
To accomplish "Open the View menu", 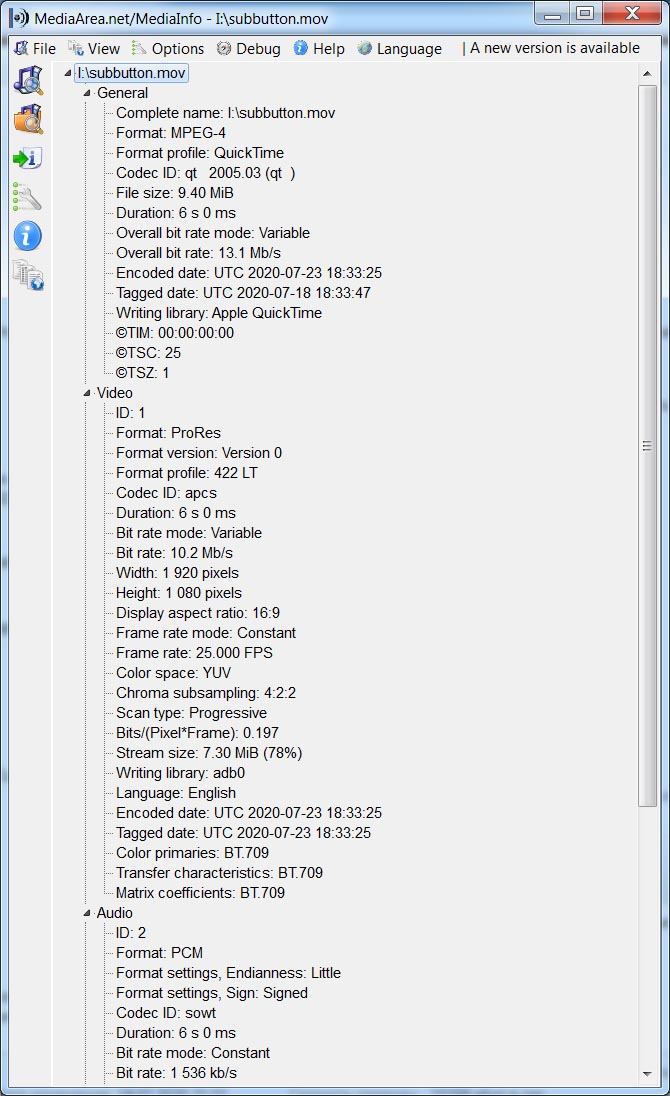I will [94, 48].
